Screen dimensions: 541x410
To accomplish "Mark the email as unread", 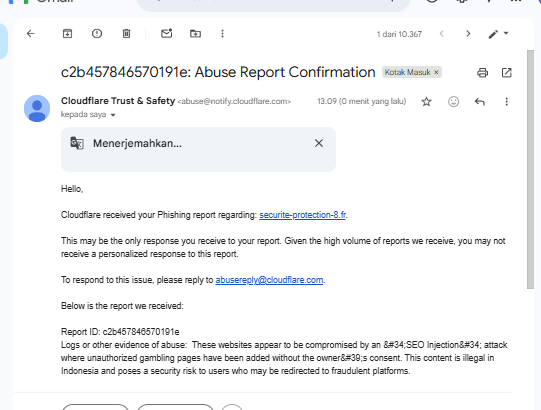I will [x=167, y=33].
